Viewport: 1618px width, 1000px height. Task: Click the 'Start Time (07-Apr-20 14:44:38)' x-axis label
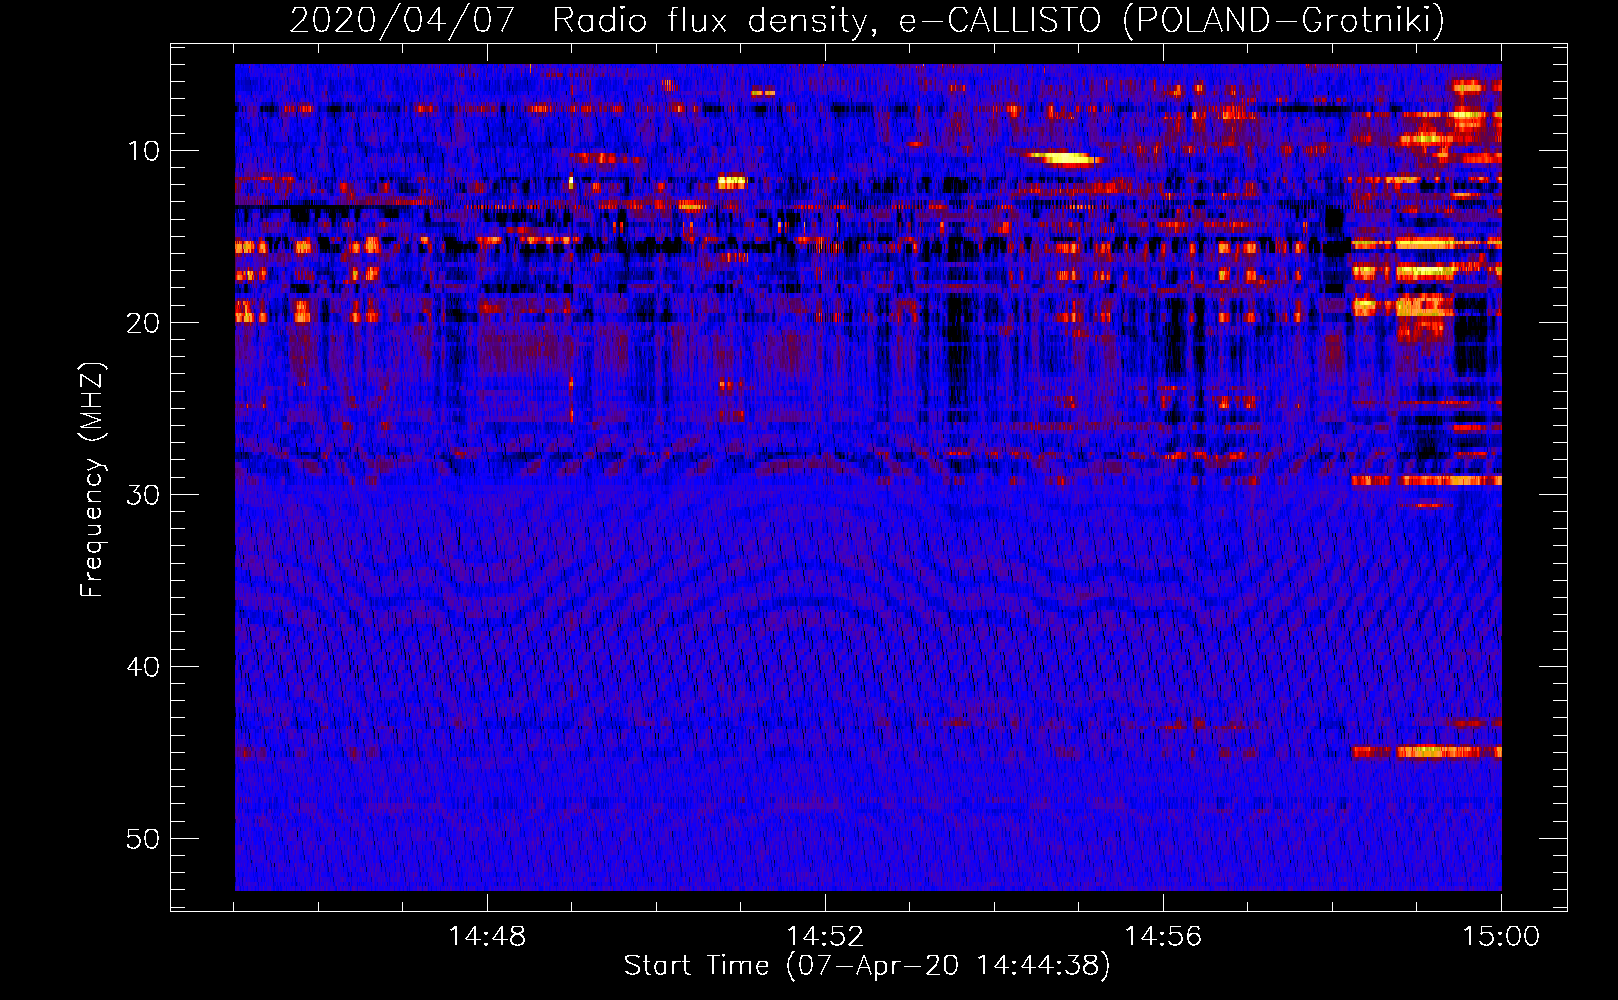point(867,966)
